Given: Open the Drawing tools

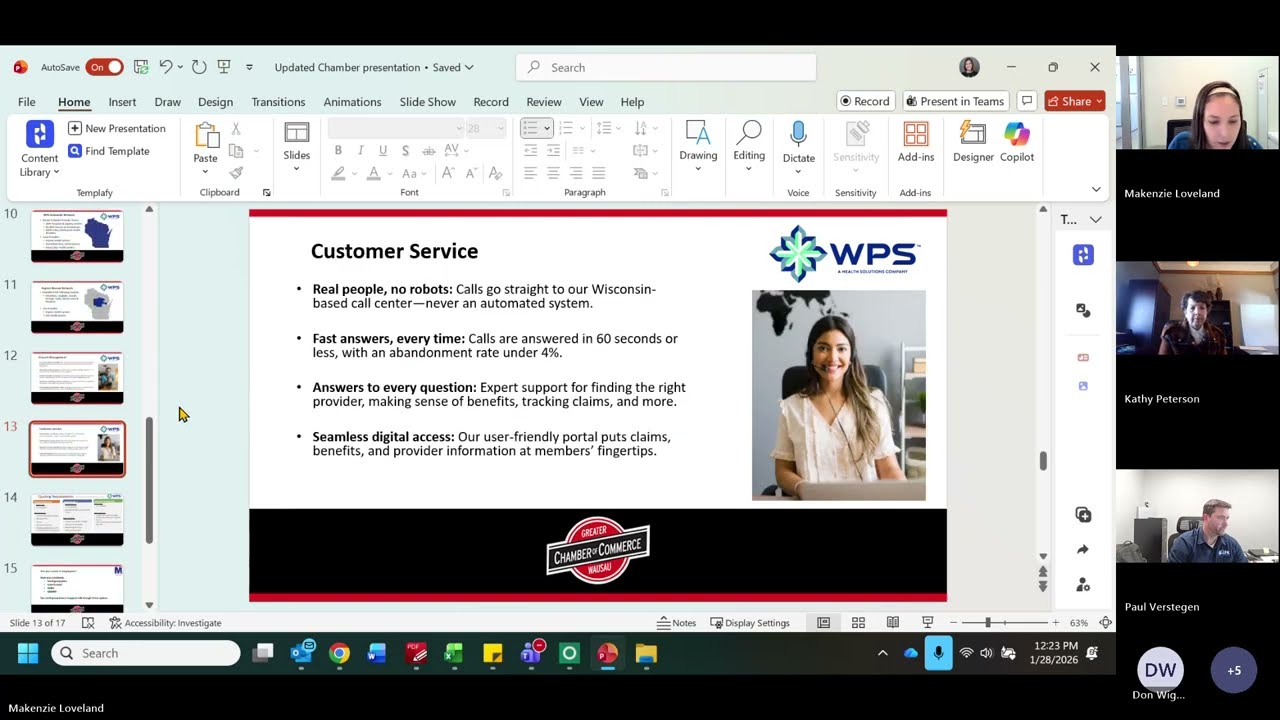Looking at the screenshot, I should (x=698, y=147).
